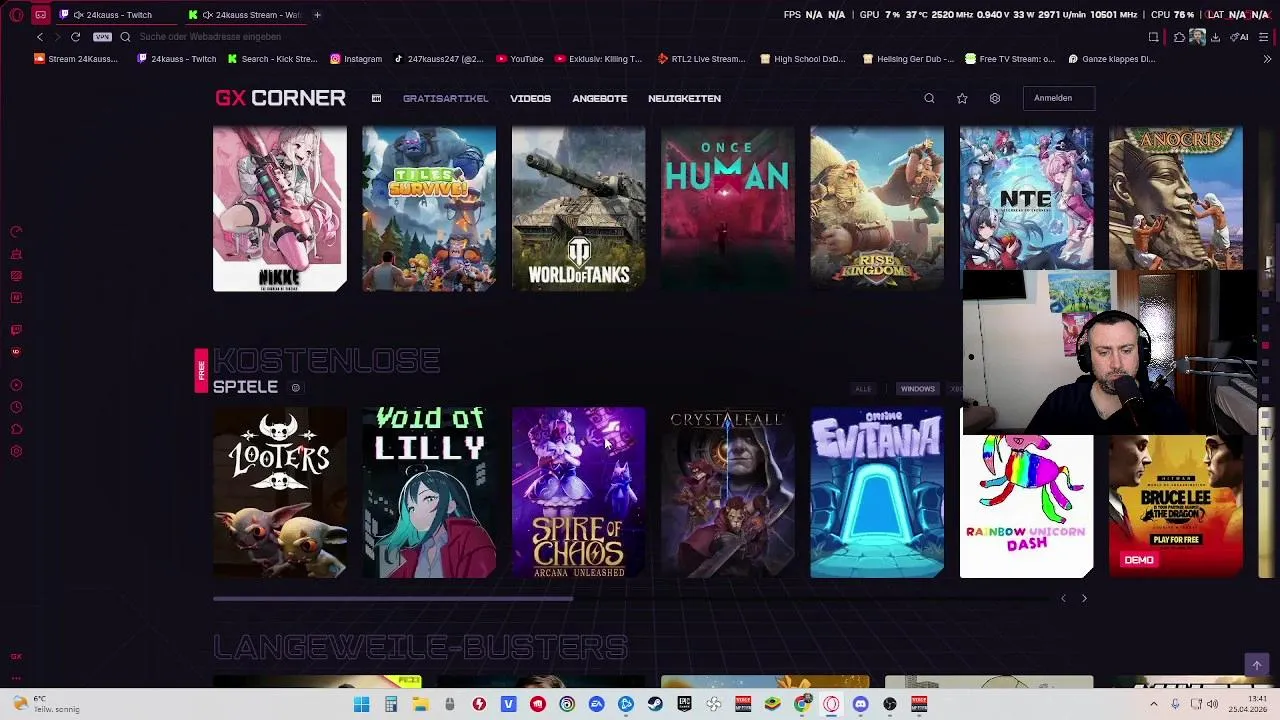The image size is (1280, 720).
Task: Open free games section settings icon
Action: 295,388
